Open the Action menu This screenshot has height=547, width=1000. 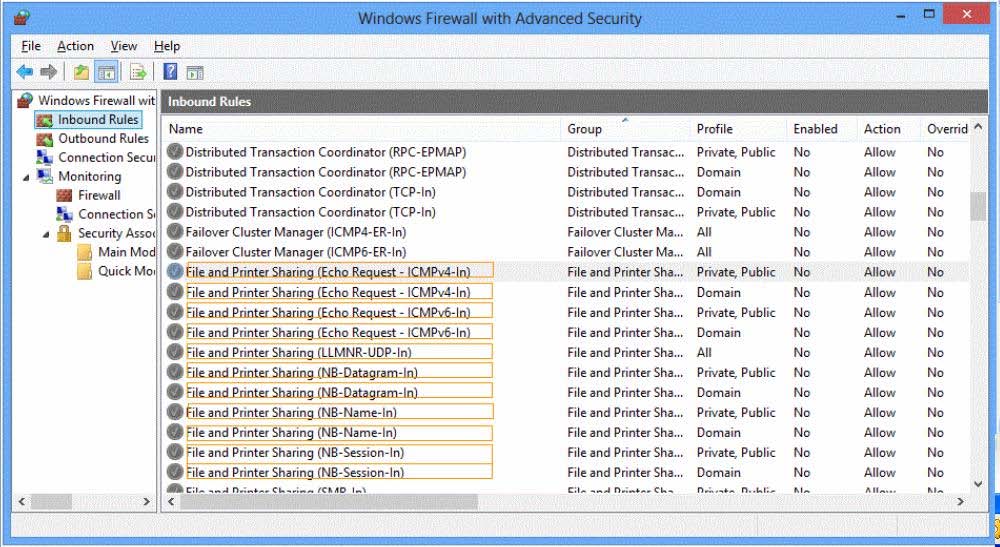pyautogui.click(x=75, y=46)
